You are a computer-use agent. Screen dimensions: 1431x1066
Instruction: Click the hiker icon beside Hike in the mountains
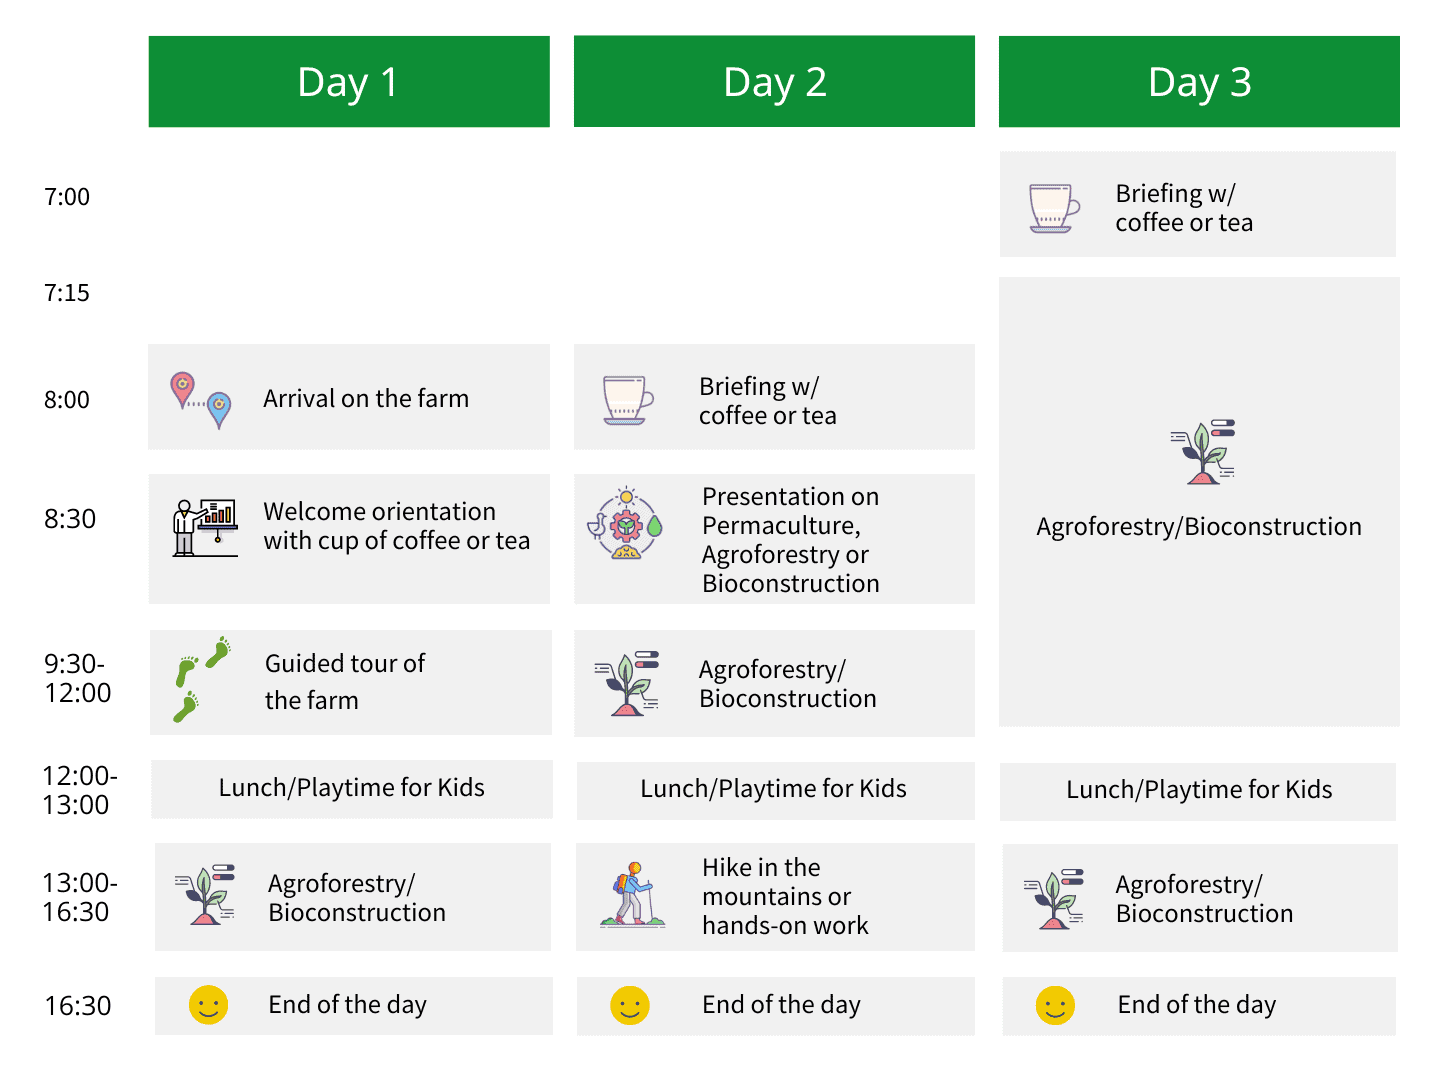pos(632,894)
